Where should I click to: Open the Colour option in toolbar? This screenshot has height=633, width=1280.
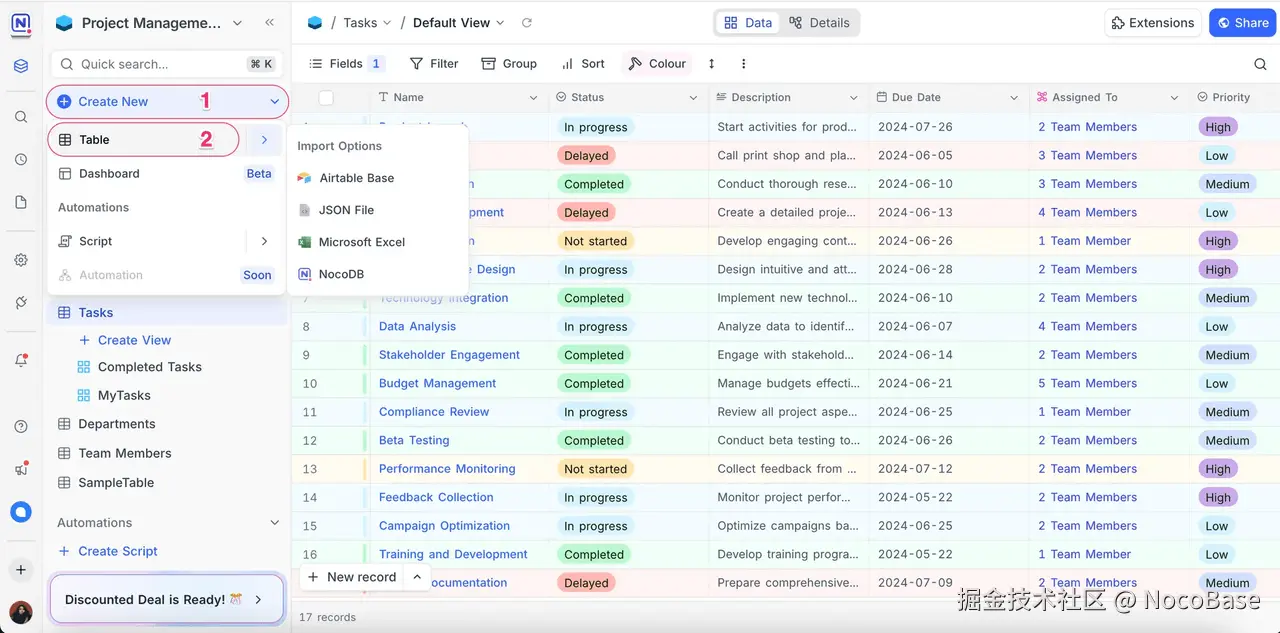(657, 64)
